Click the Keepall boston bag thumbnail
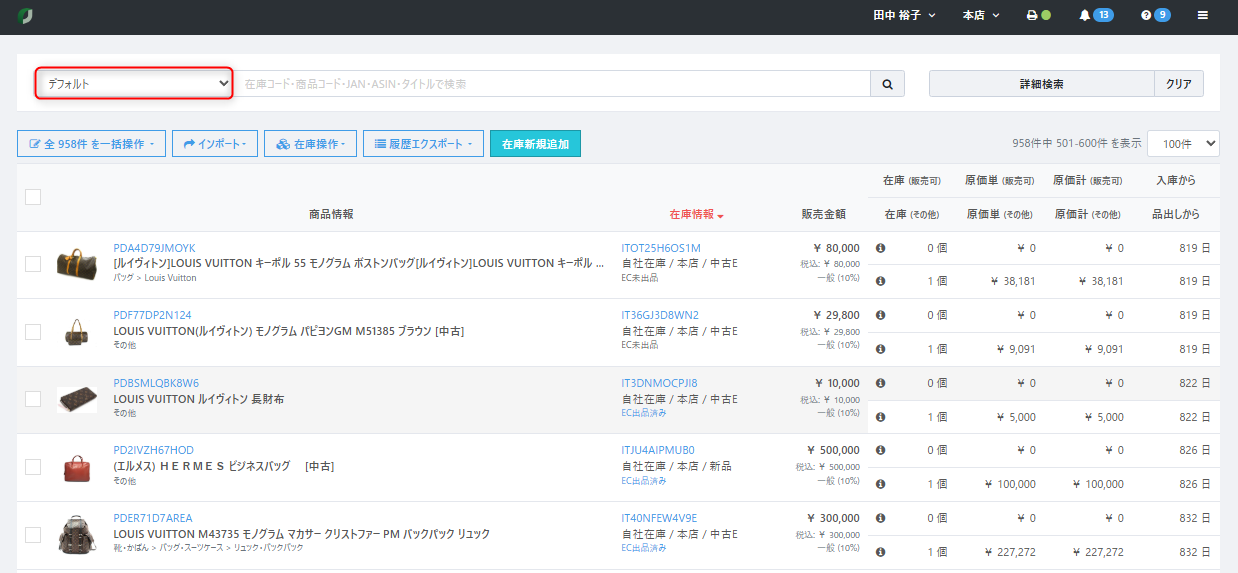Screen dimensions: 1238x573 point(76,264)
